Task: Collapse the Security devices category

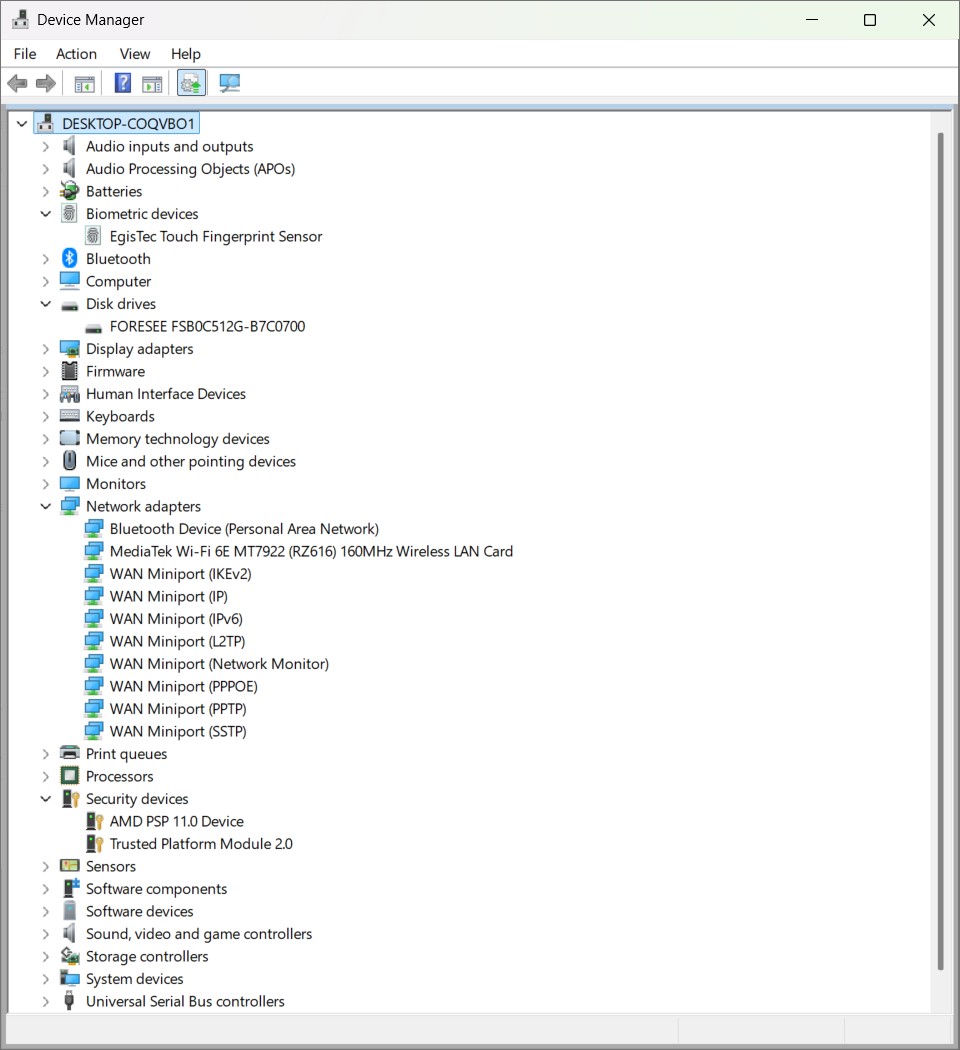Action: click(45, 799)
